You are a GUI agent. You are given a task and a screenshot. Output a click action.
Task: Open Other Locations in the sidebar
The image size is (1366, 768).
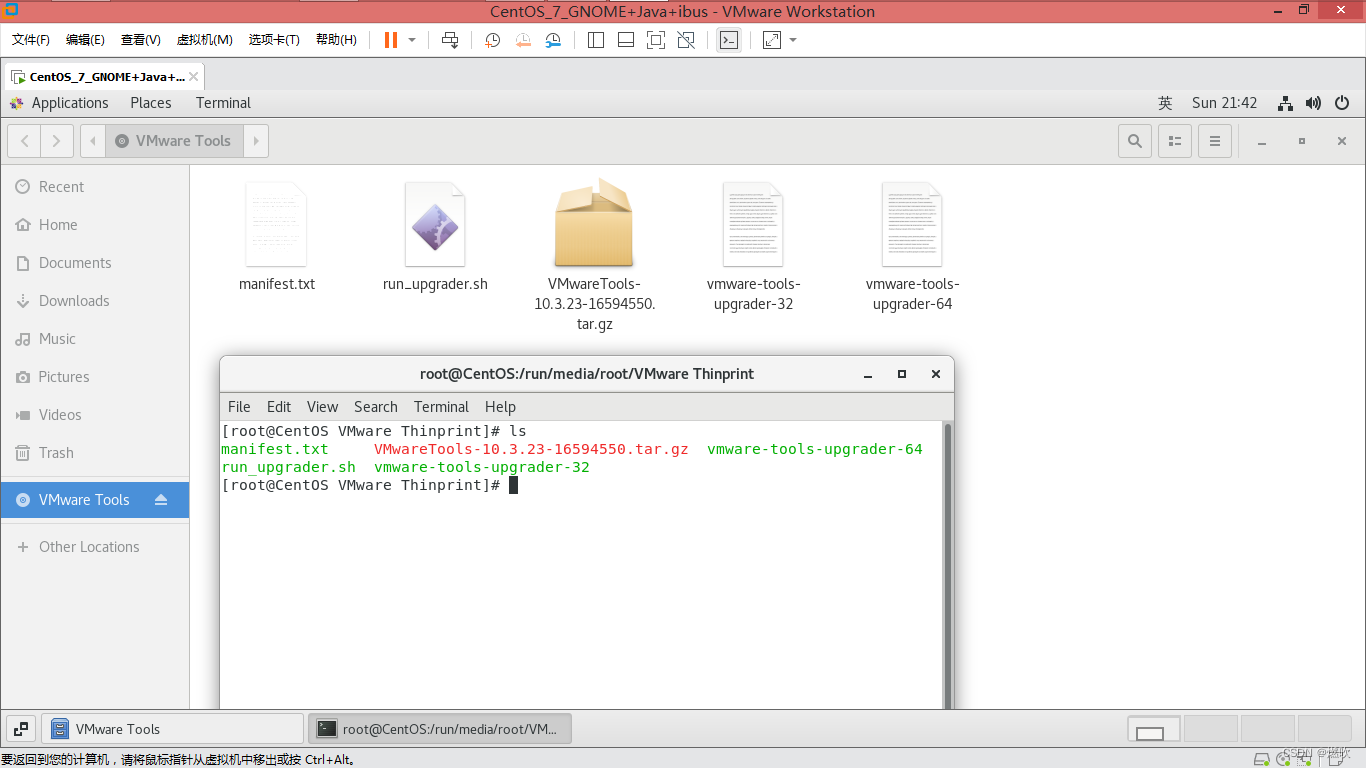[x=95, y=547]
